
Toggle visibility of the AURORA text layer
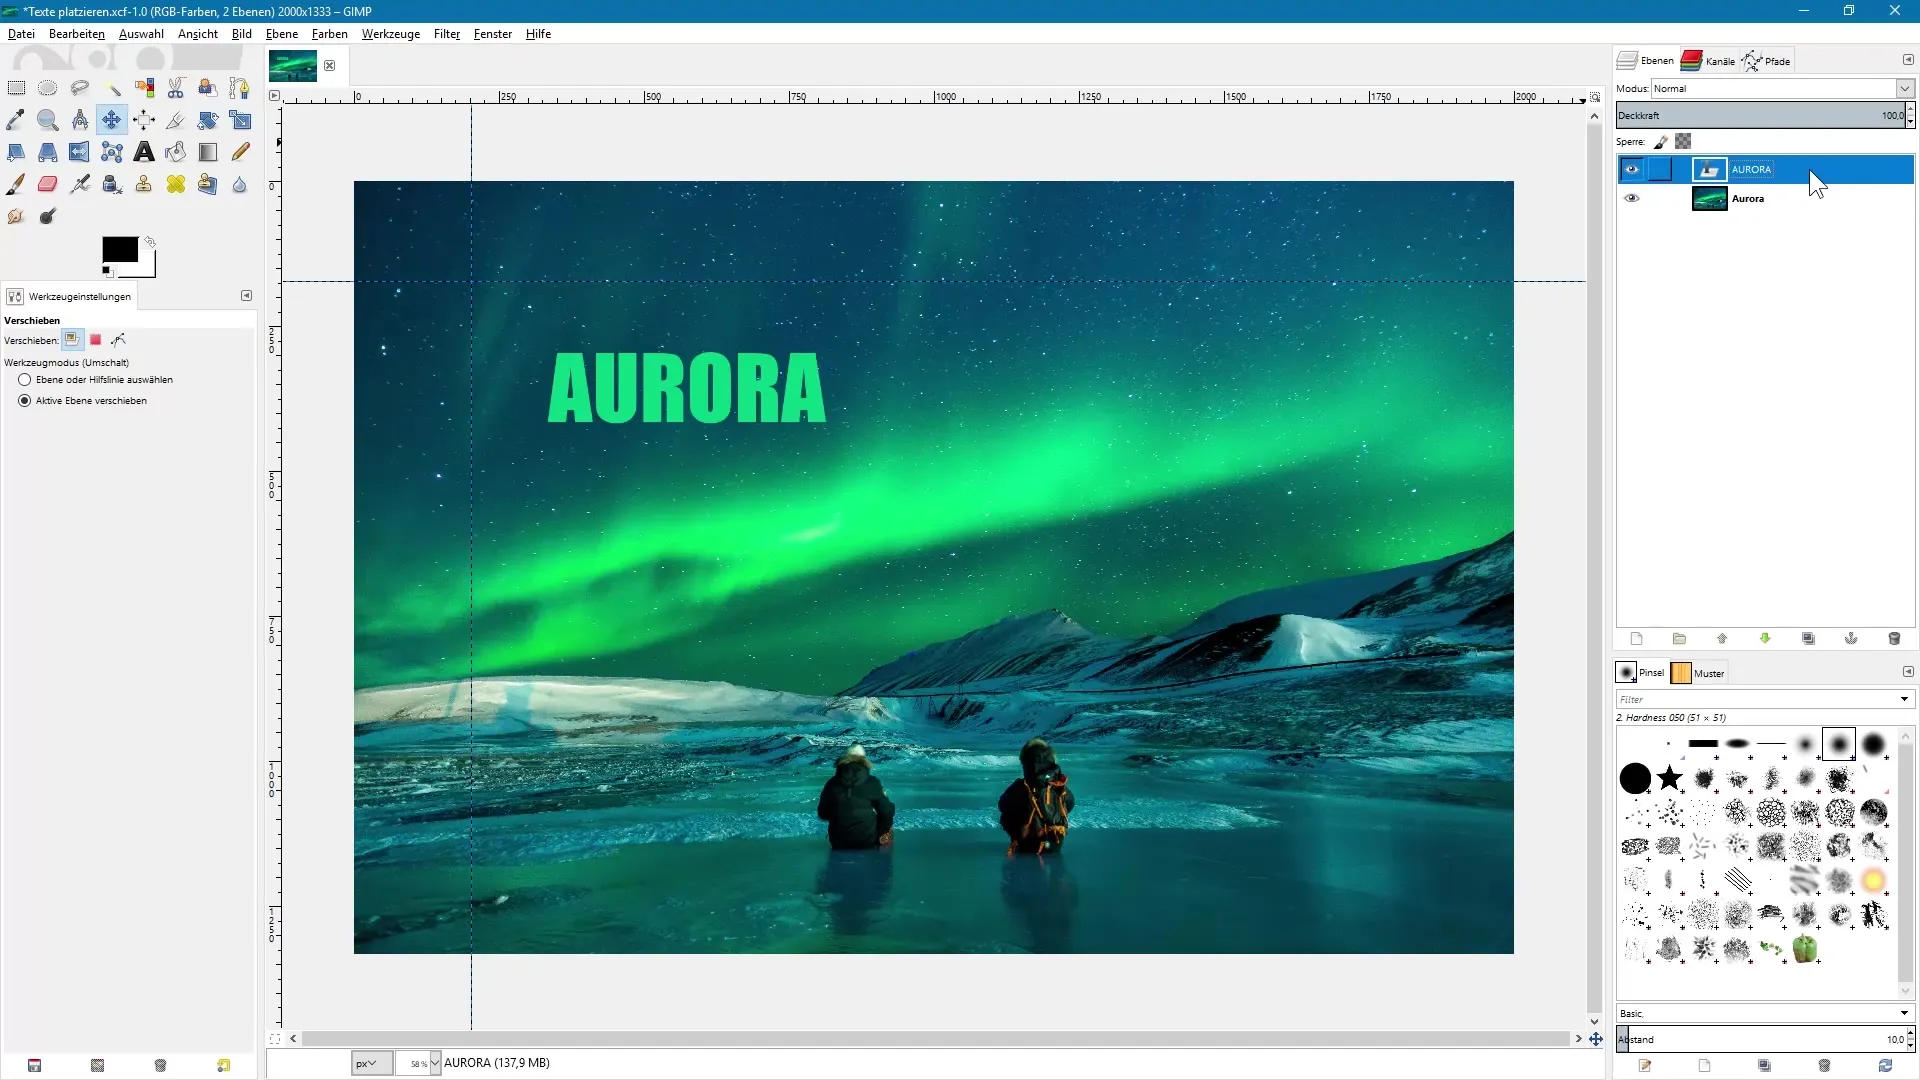tap(1632, 169)
